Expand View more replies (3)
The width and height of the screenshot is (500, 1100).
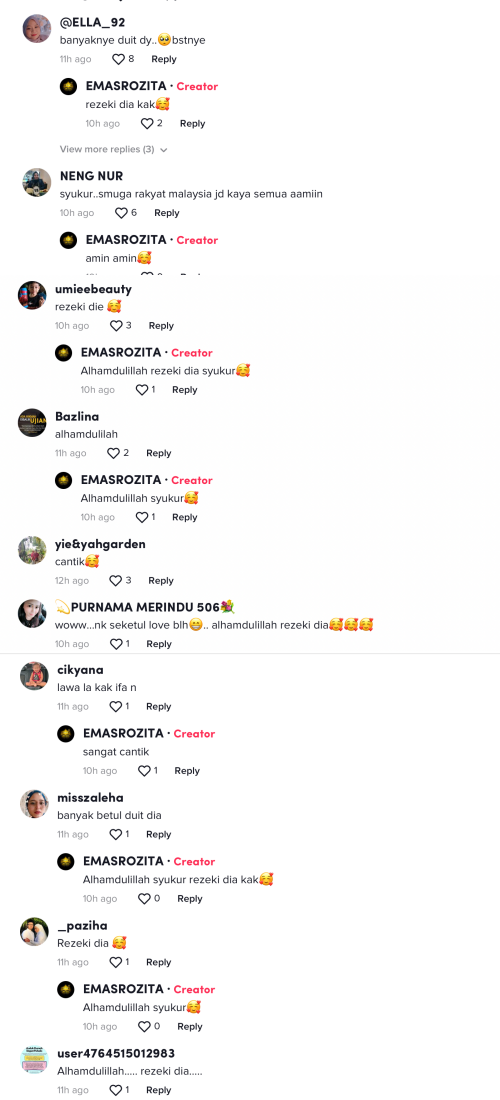click(114, 149)
